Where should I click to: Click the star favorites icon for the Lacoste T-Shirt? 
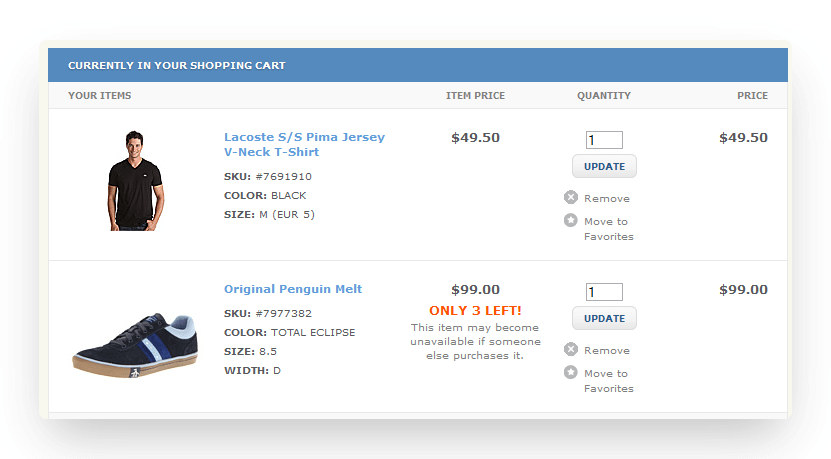[571, 220]
